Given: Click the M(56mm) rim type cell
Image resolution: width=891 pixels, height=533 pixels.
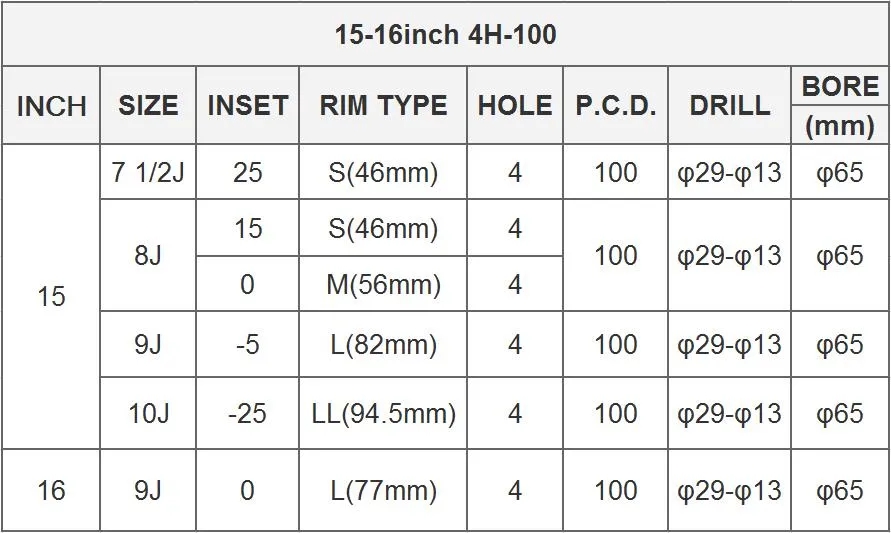Looking at the screenshot, I should click(x=383, y=285).
